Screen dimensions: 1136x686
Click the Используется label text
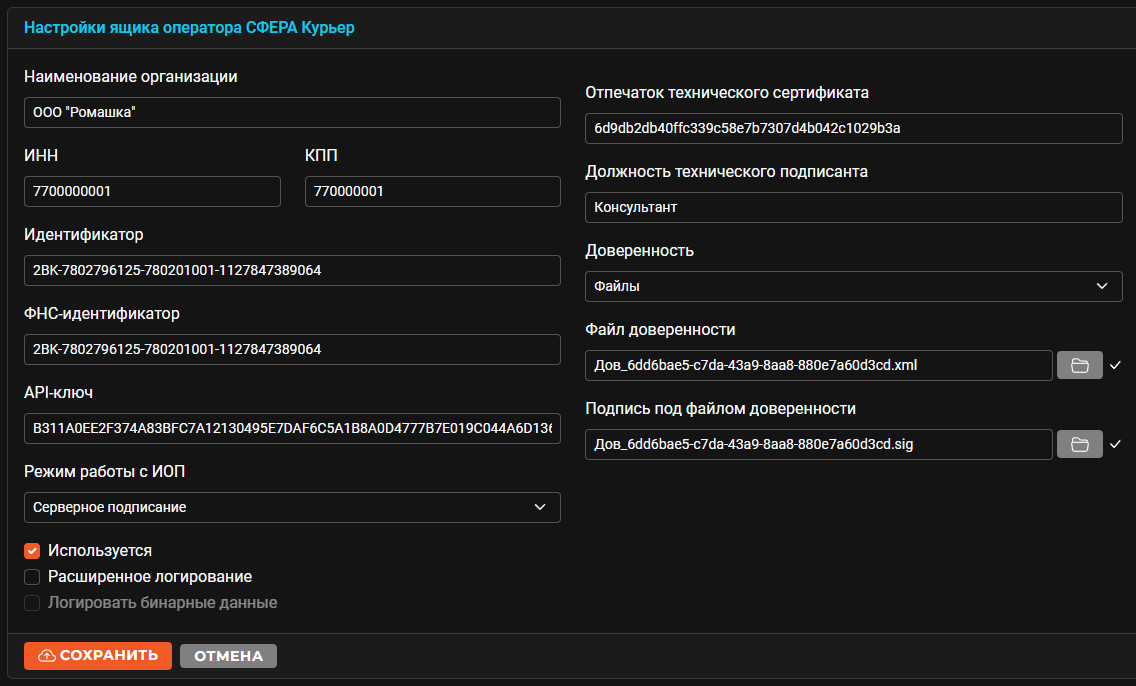point(100,551)
